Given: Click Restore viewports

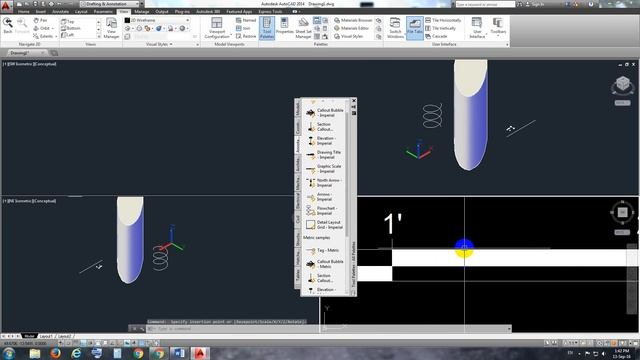Looking at the screenshot, I should [246, 36].
